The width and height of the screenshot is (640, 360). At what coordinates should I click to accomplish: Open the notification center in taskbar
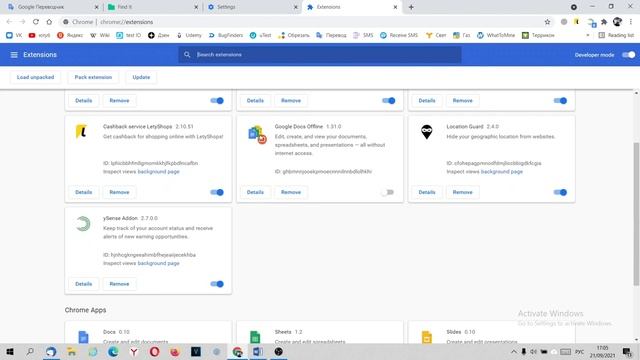tap(627, 352)
